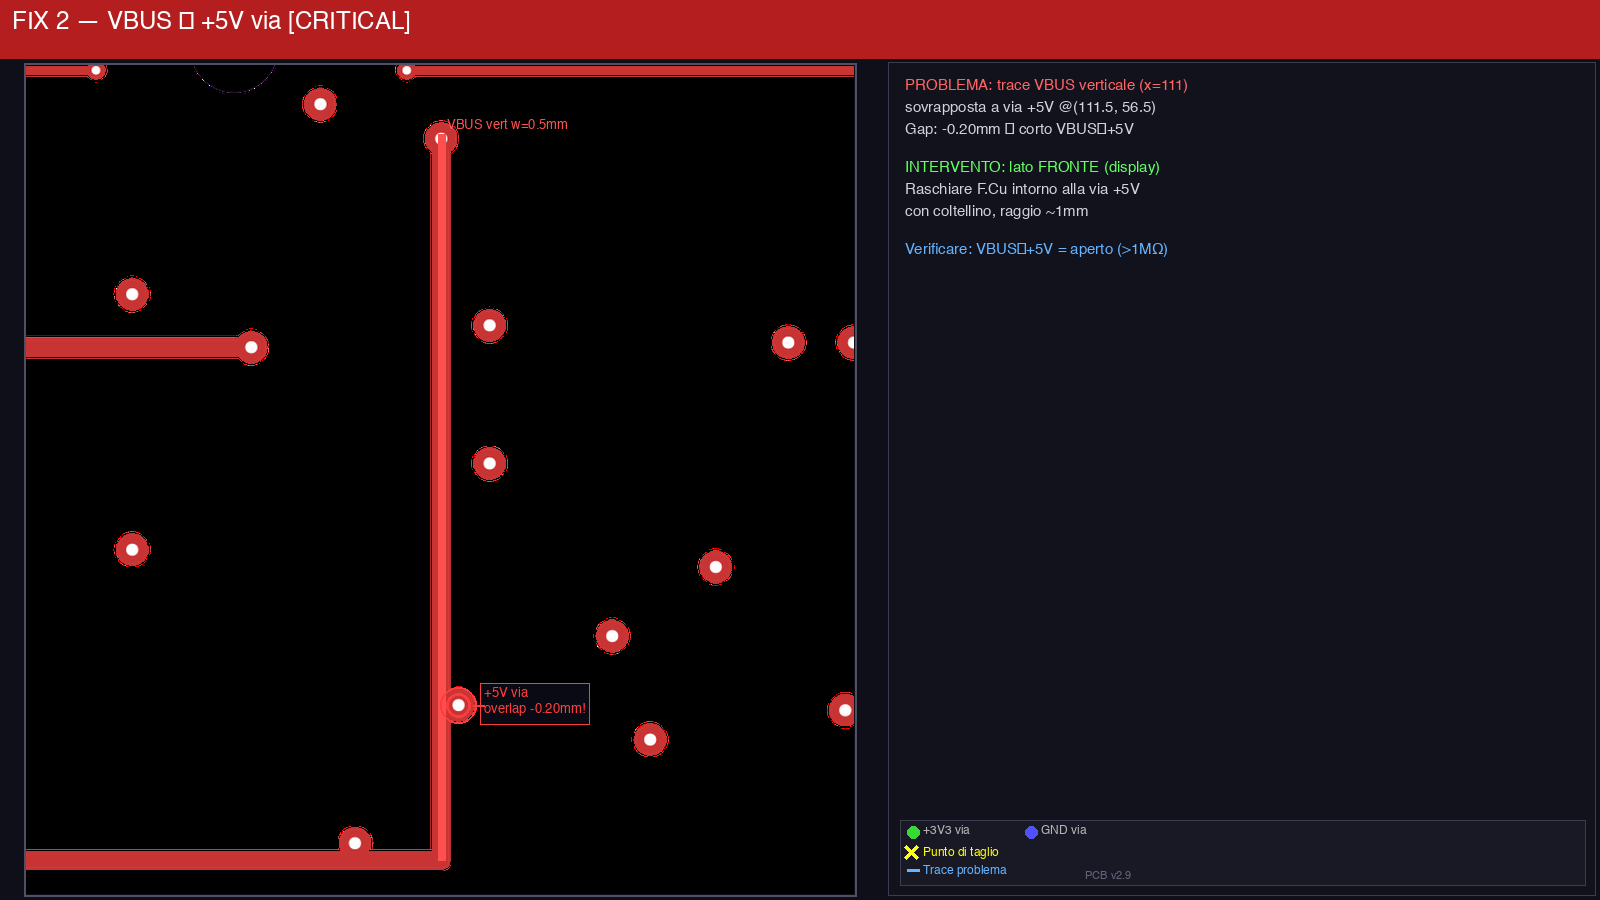Viewport: 1600px width, 900px height.
Task: Click the 'FIX 2 — VBUS +5V via [CRITICAL]' title
Action: point(211,21)
